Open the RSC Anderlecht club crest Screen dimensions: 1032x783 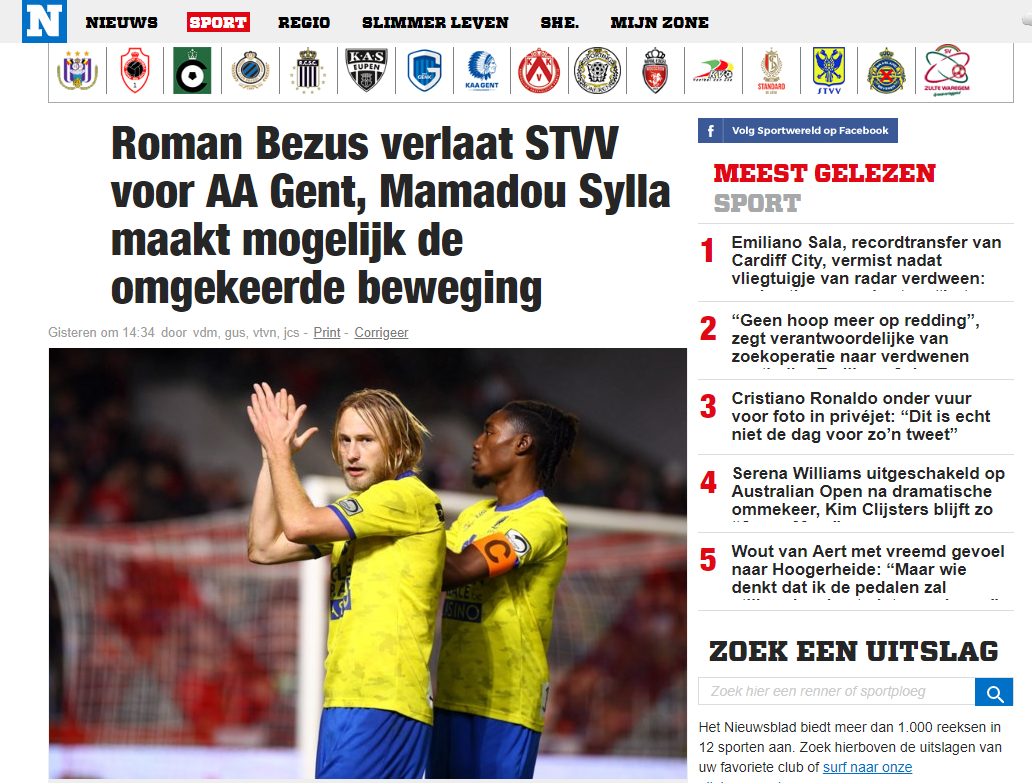click(78, 70)
